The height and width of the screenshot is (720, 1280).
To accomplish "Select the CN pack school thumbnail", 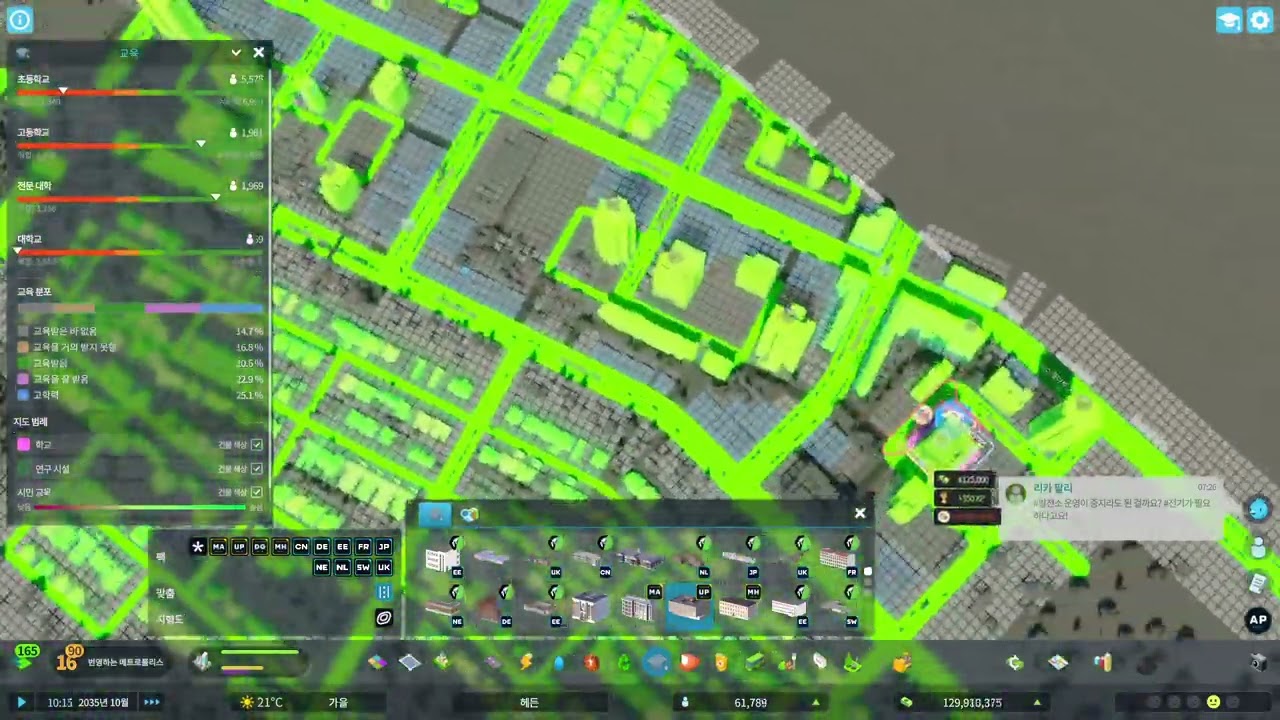I will (590, 557).
